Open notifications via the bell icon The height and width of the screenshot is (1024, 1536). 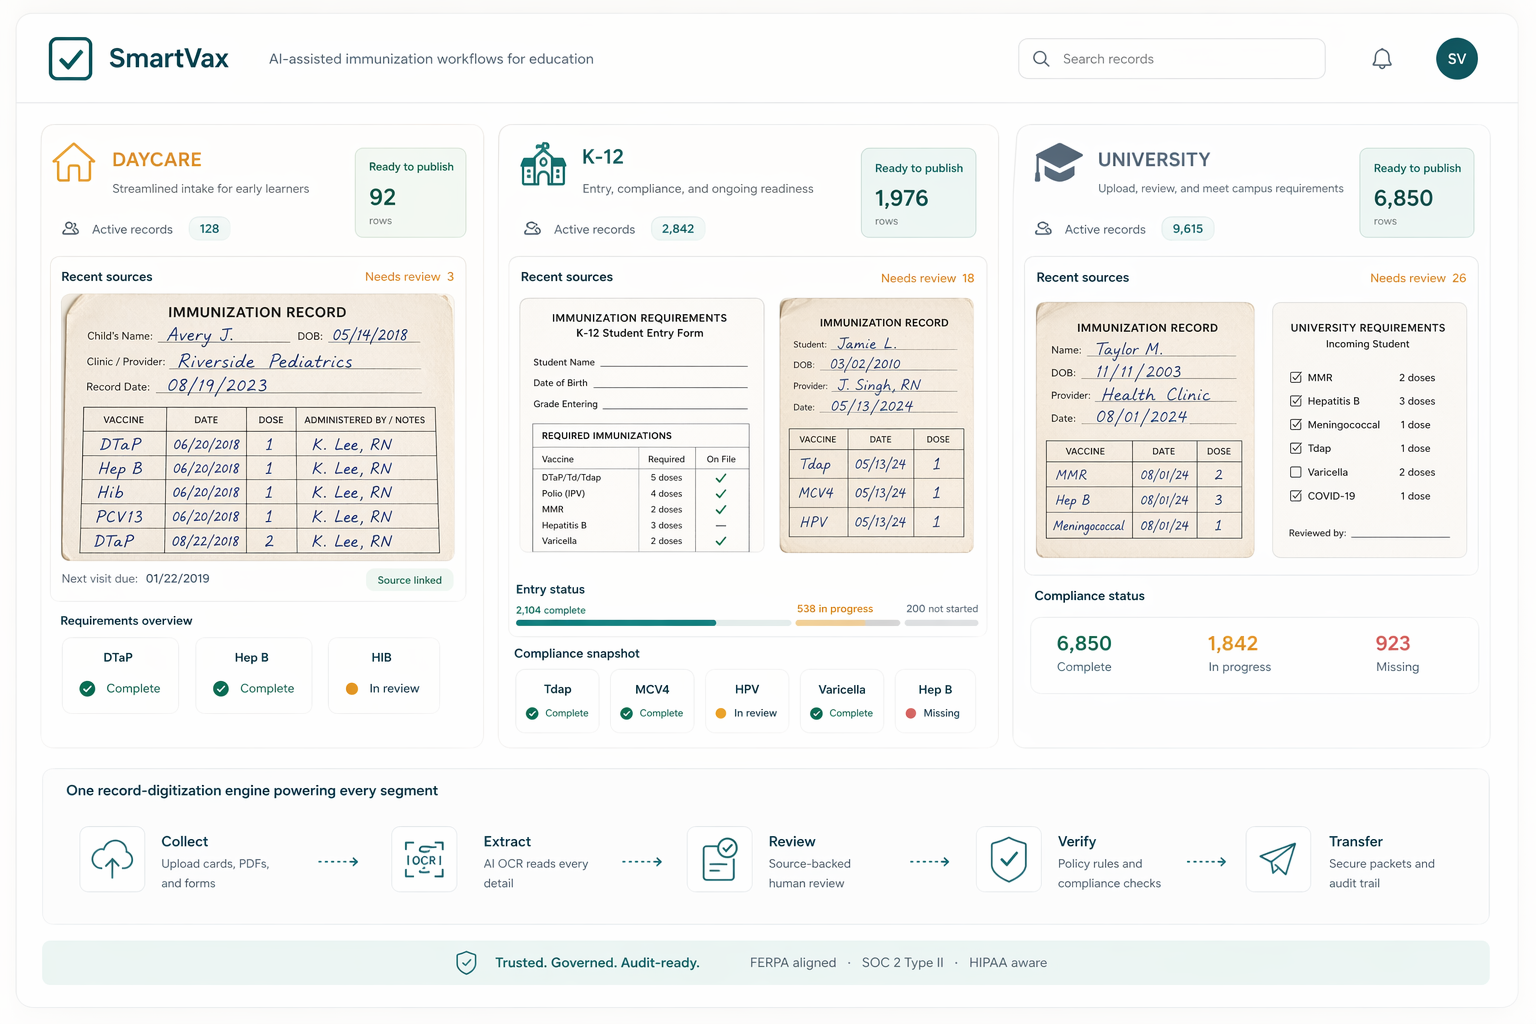(x=1382, y=58)
